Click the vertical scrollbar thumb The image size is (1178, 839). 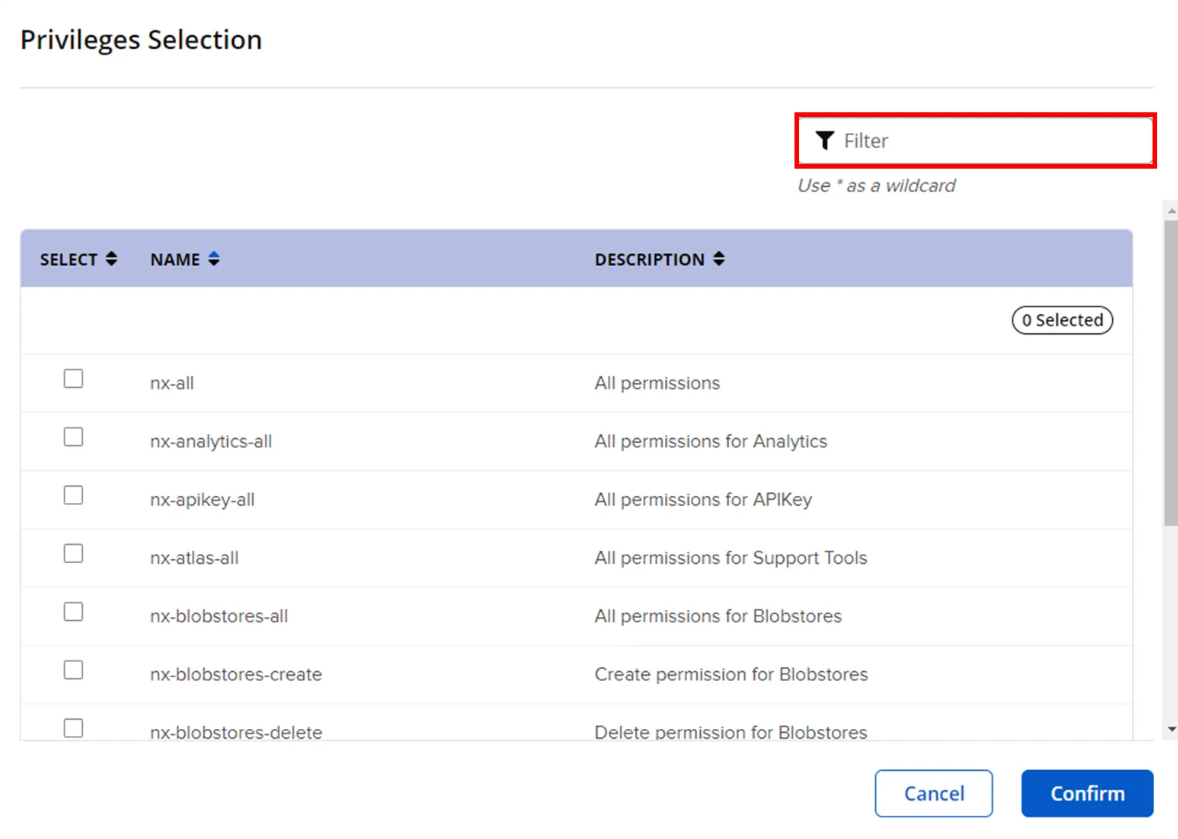(x=1171, y=373)
